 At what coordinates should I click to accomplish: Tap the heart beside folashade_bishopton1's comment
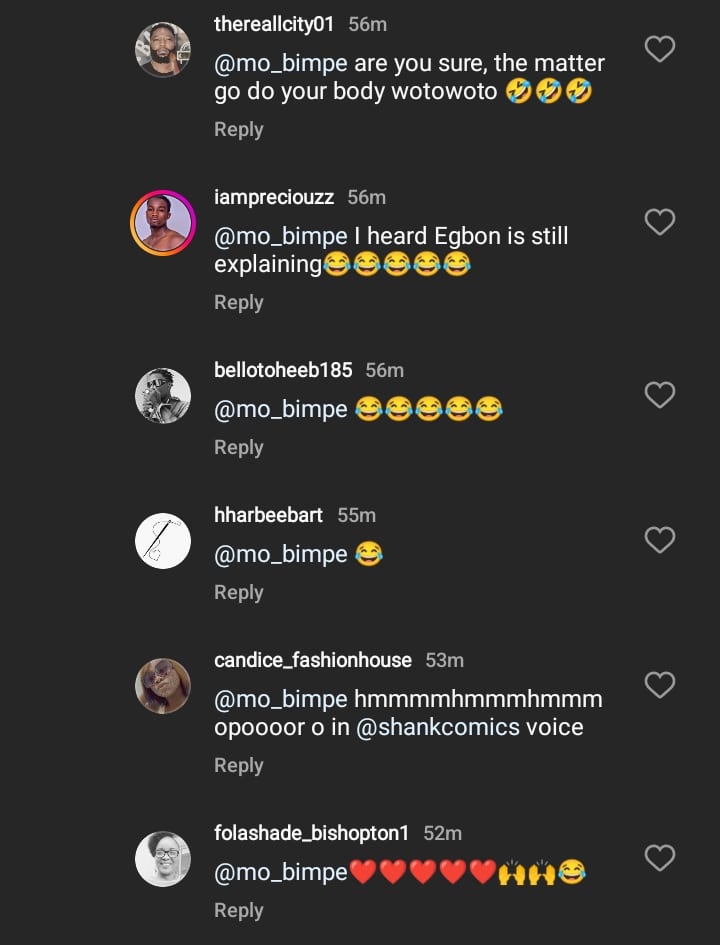click(660, 858)
